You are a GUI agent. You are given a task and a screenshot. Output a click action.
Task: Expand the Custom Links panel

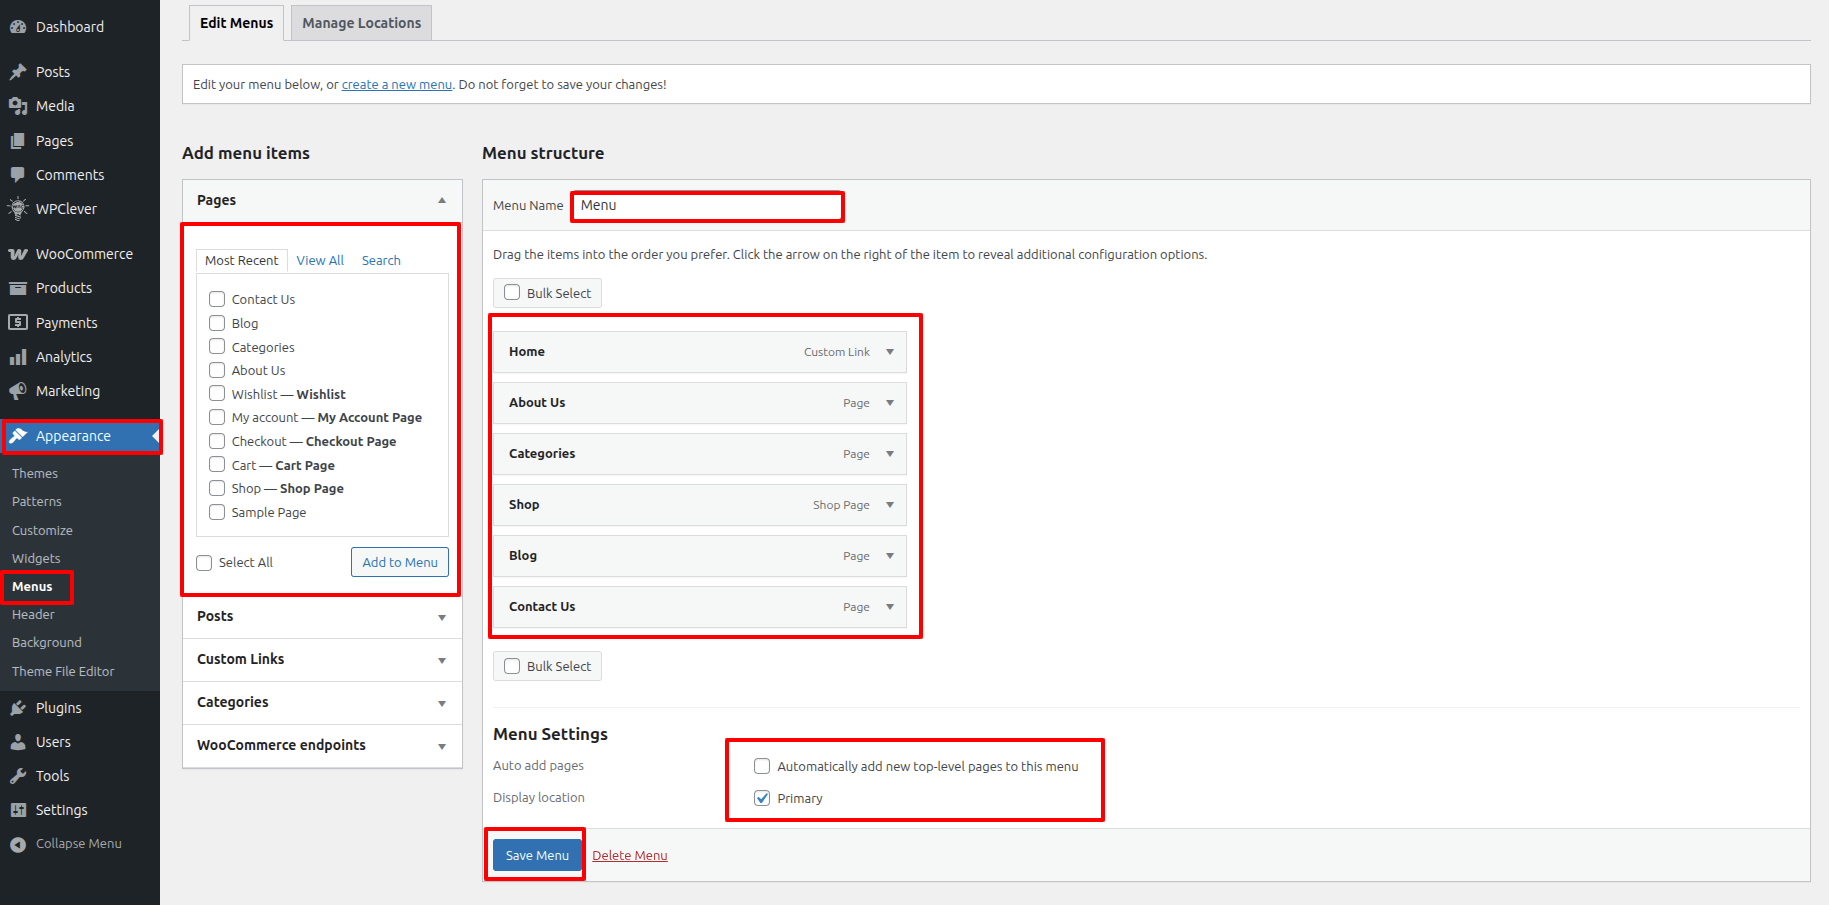(x=441, y=660)
